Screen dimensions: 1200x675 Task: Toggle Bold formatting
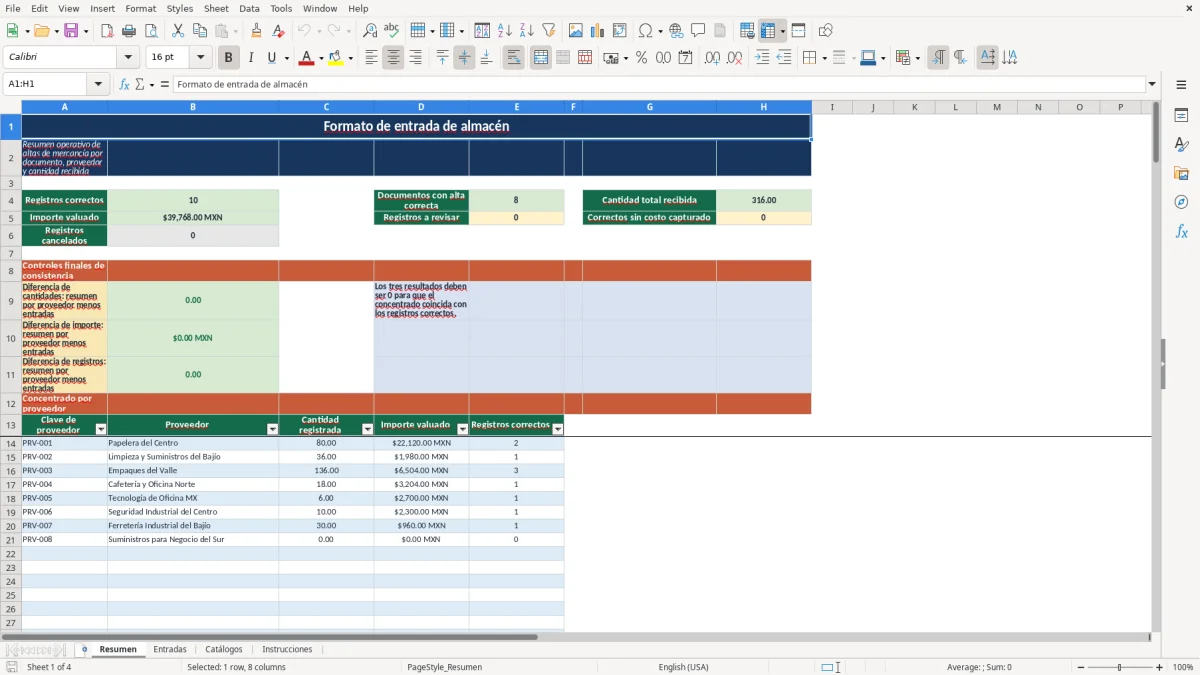click(x=229, y=58)
